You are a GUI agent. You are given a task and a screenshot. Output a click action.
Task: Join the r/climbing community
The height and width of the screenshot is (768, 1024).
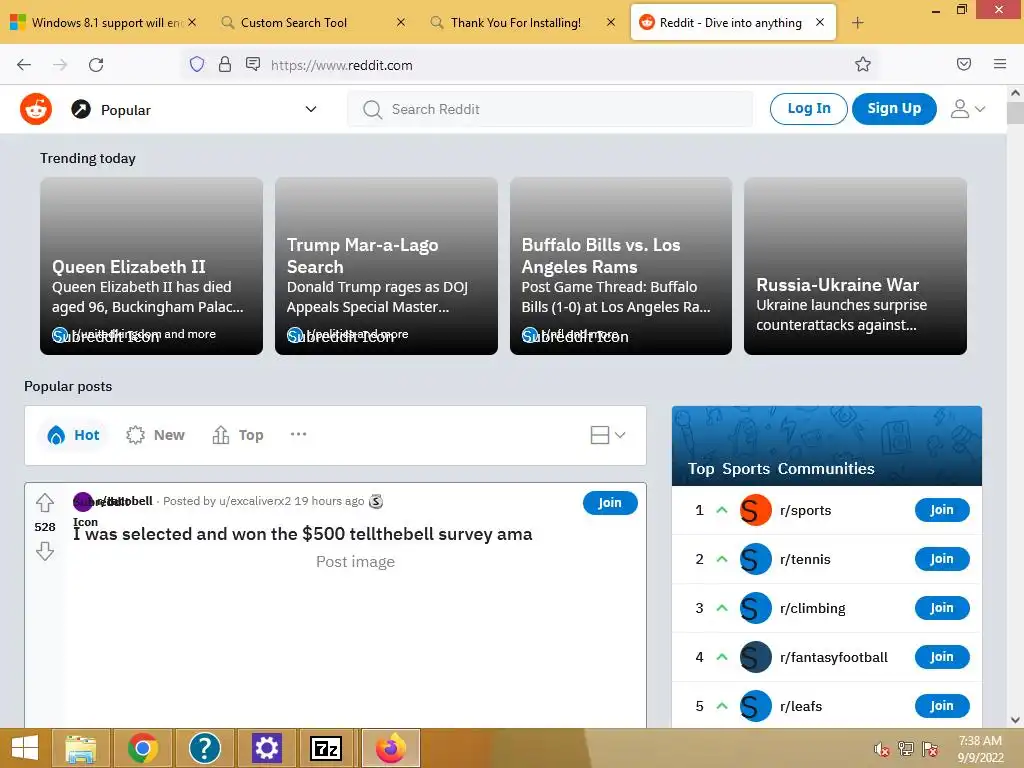941,608
